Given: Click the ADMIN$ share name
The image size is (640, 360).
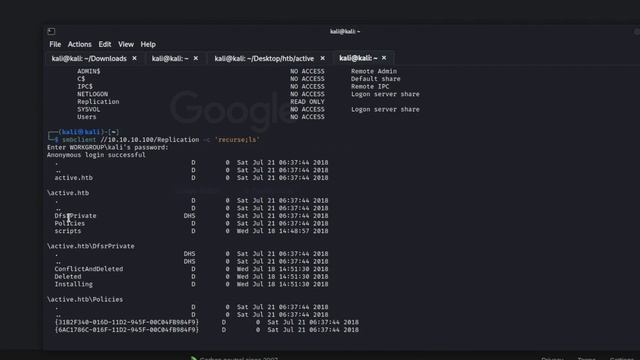Looking at the screenshot, I should click(89, 71).
